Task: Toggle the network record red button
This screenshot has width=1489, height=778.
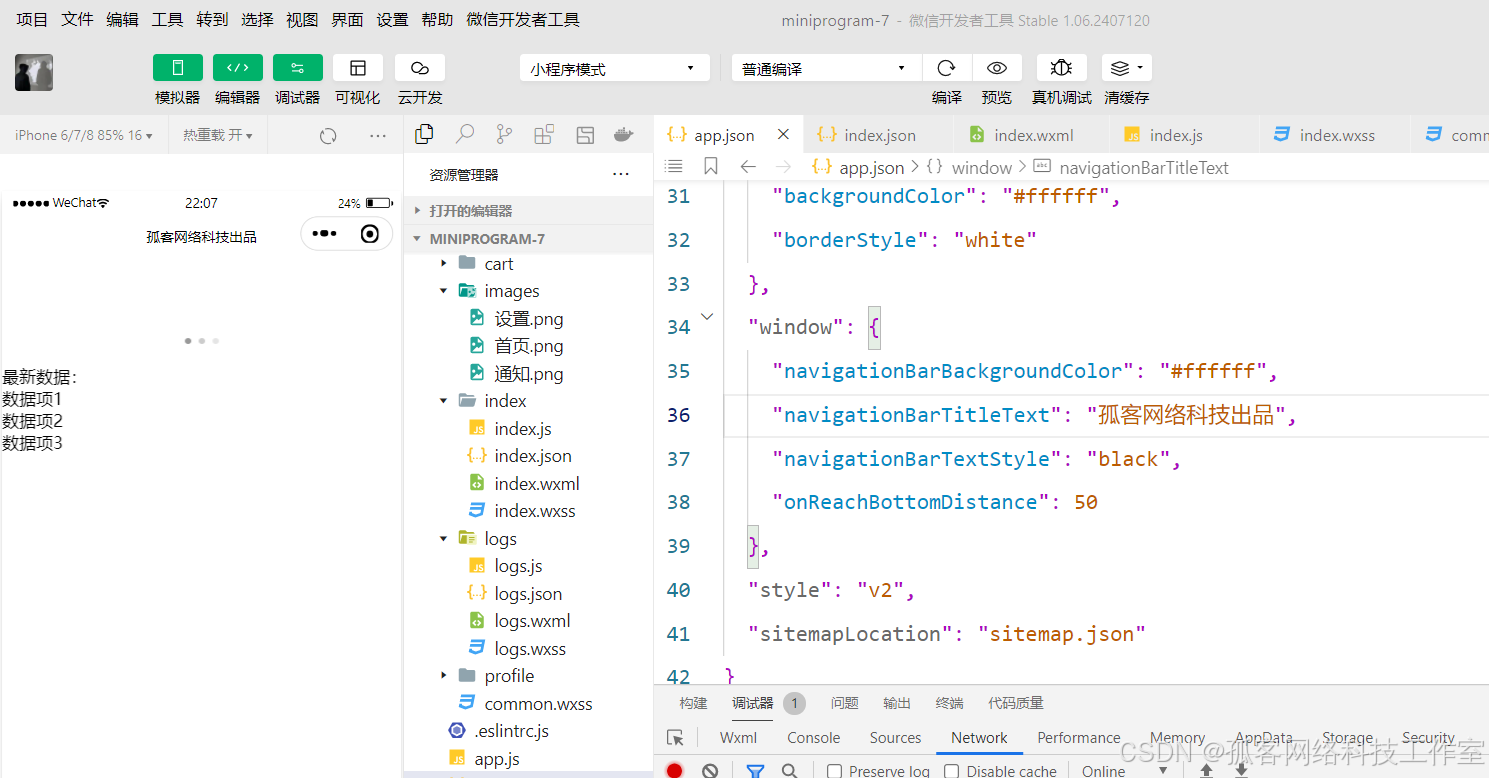Action: (x=675, y=771)
